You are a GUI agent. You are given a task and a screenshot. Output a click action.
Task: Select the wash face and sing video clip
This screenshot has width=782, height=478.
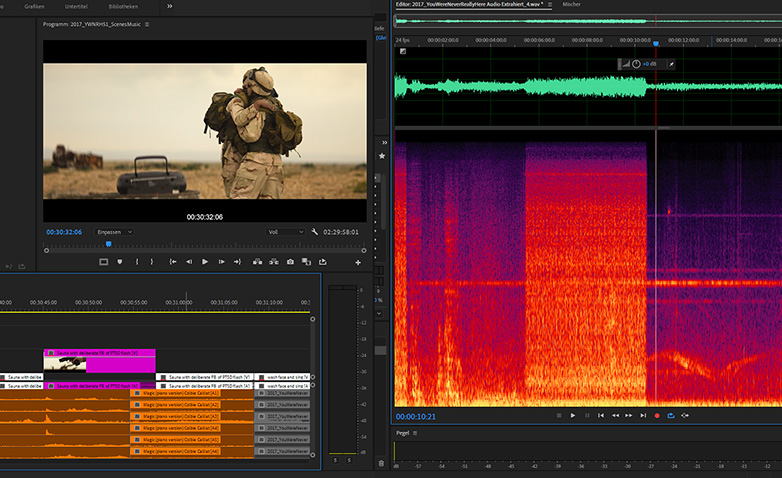click(x=282, y=377)
